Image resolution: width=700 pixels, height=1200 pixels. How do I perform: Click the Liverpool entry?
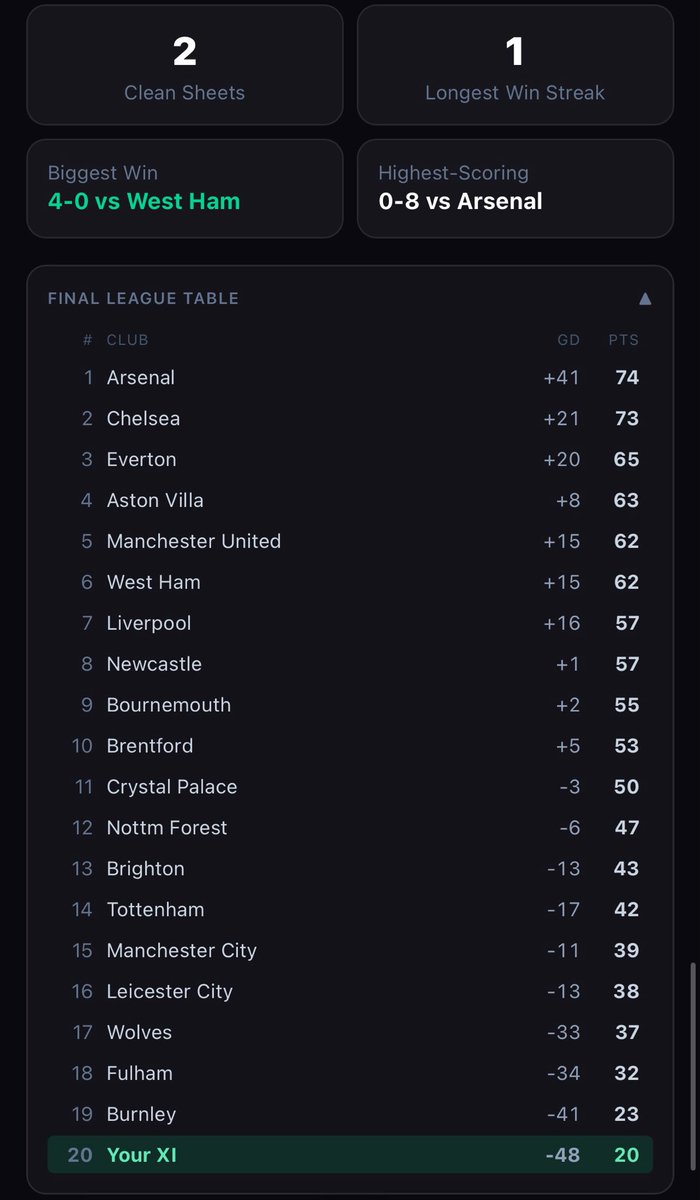(350, 623)
